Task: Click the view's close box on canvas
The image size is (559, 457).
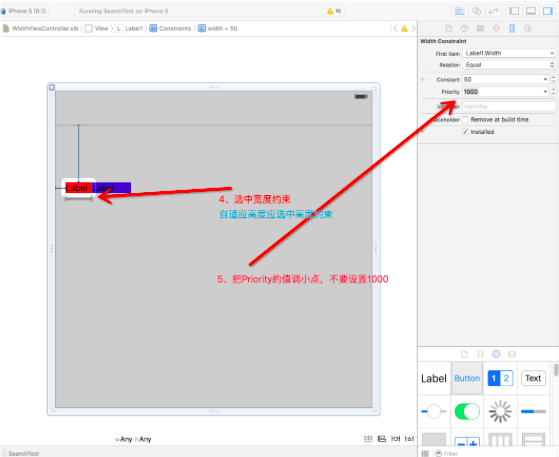Action: click(52, 87)
